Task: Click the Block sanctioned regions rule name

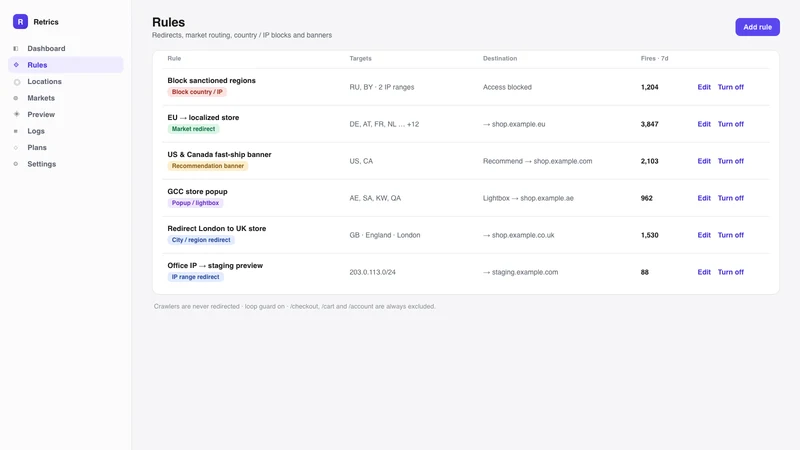Action: coord(211,81)
